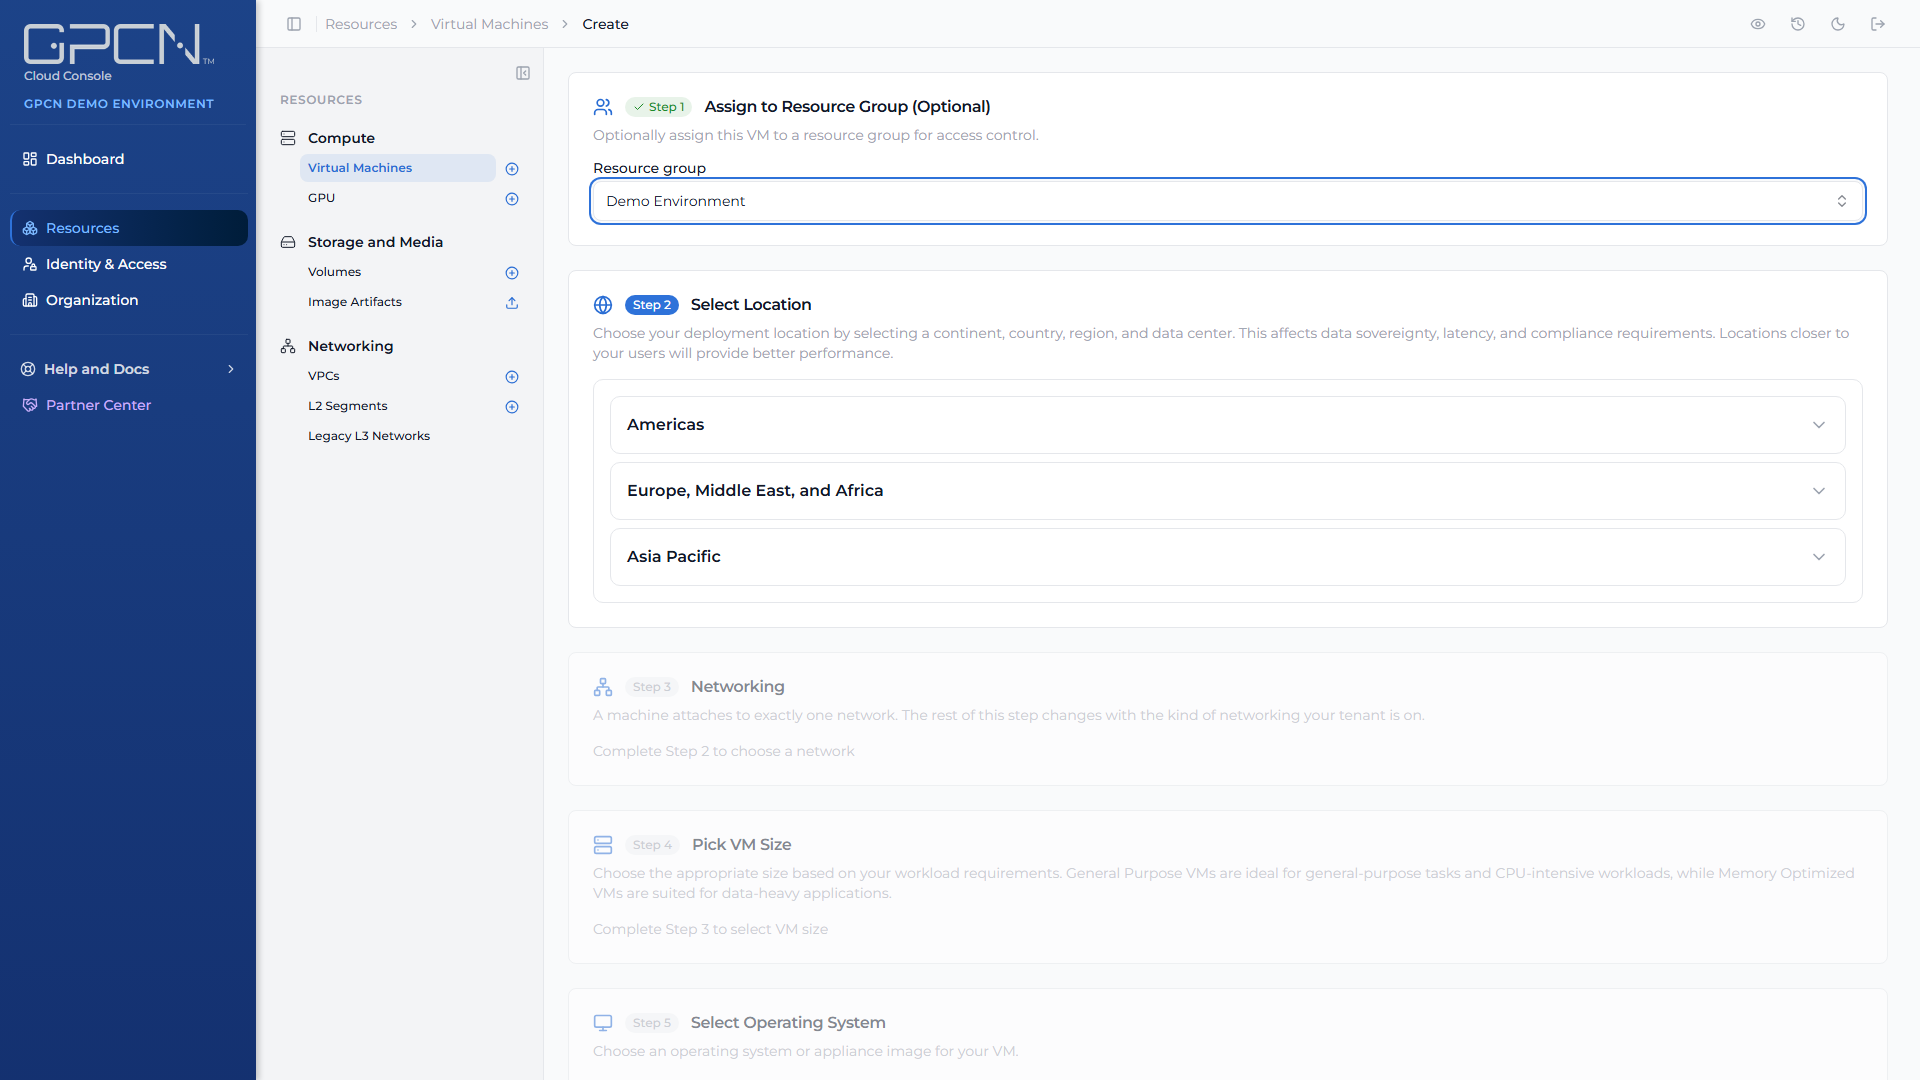Click the Step 2 badge

[652, 305]
